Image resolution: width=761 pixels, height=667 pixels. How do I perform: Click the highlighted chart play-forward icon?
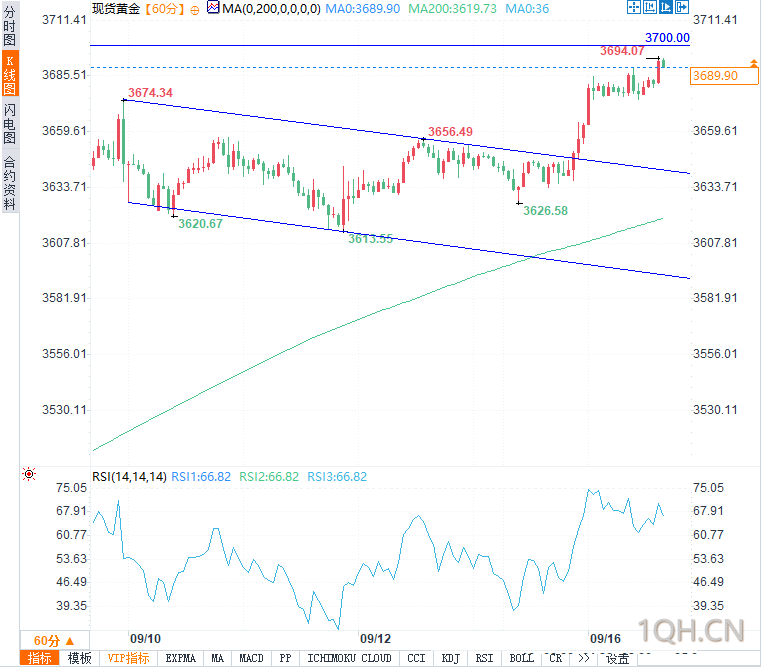pos(665,7)
